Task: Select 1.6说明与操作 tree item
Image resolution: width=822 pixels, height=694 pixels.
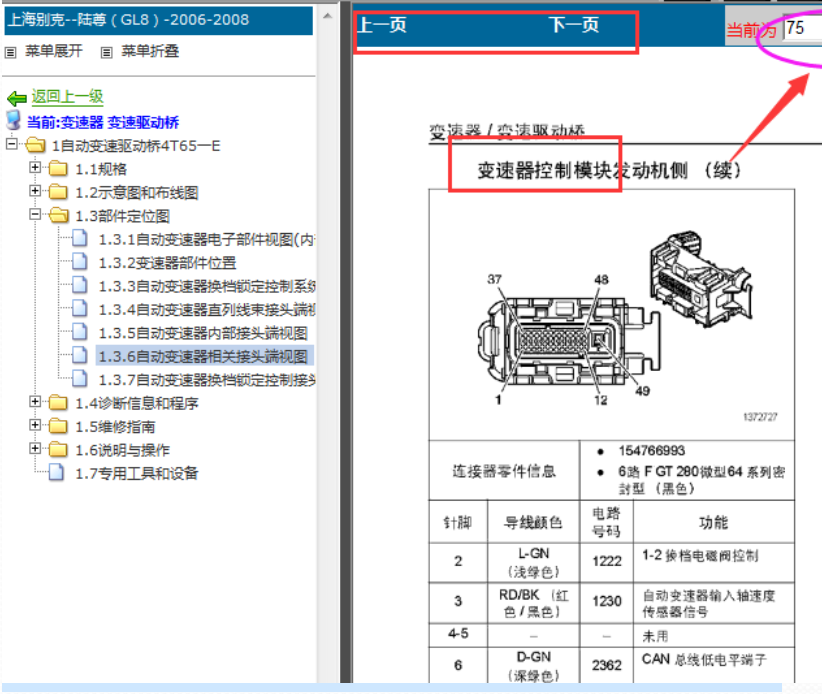Action: 123,450
